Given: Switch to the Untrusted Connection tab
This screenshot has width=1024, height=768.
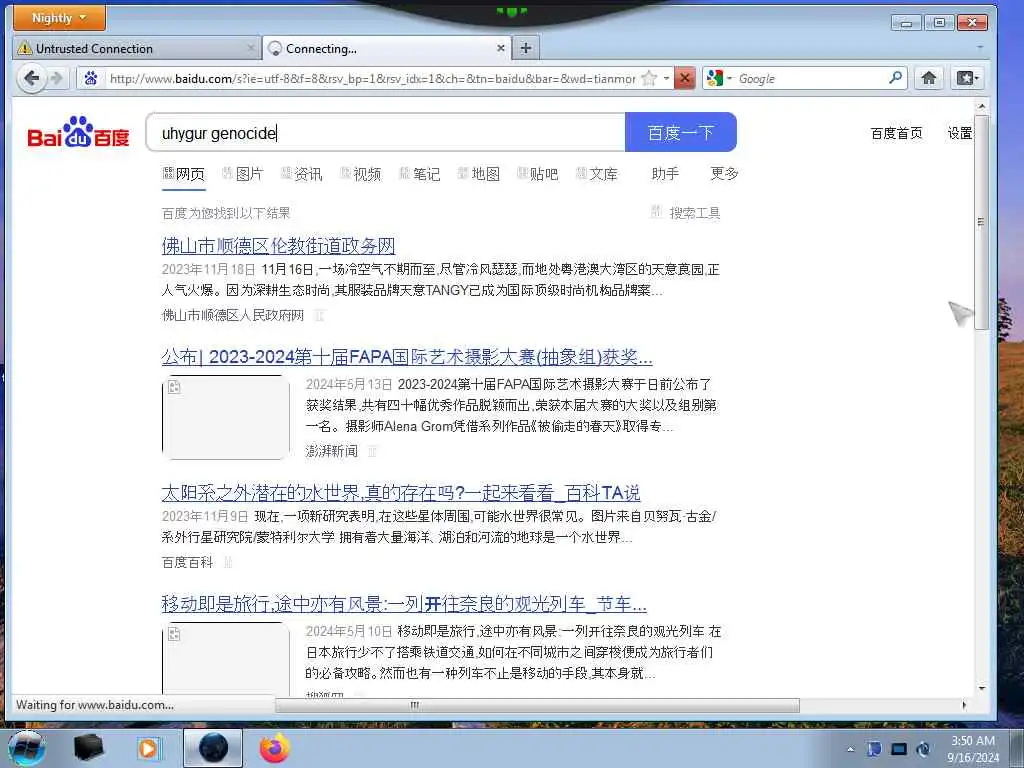Looking at the screenshot, I should point(135,48).
